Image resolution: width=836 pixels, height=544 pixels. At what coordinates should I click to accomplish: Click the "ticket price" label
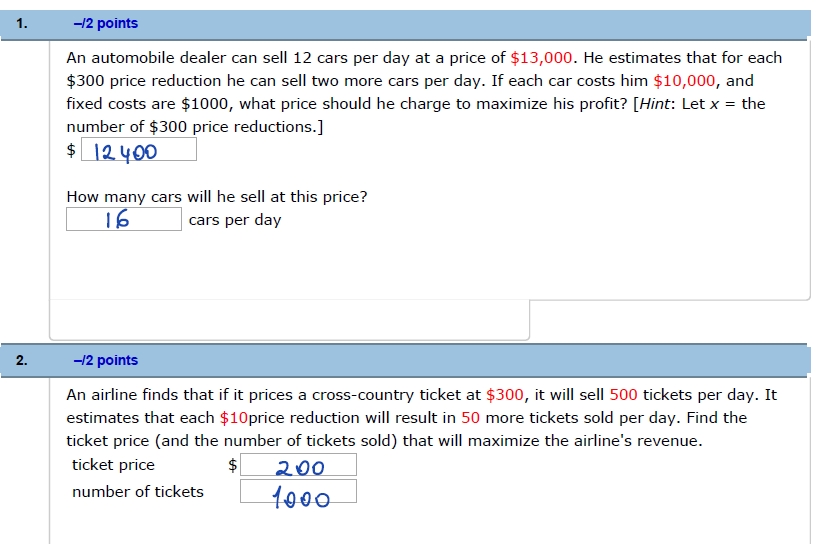(113, 465)
